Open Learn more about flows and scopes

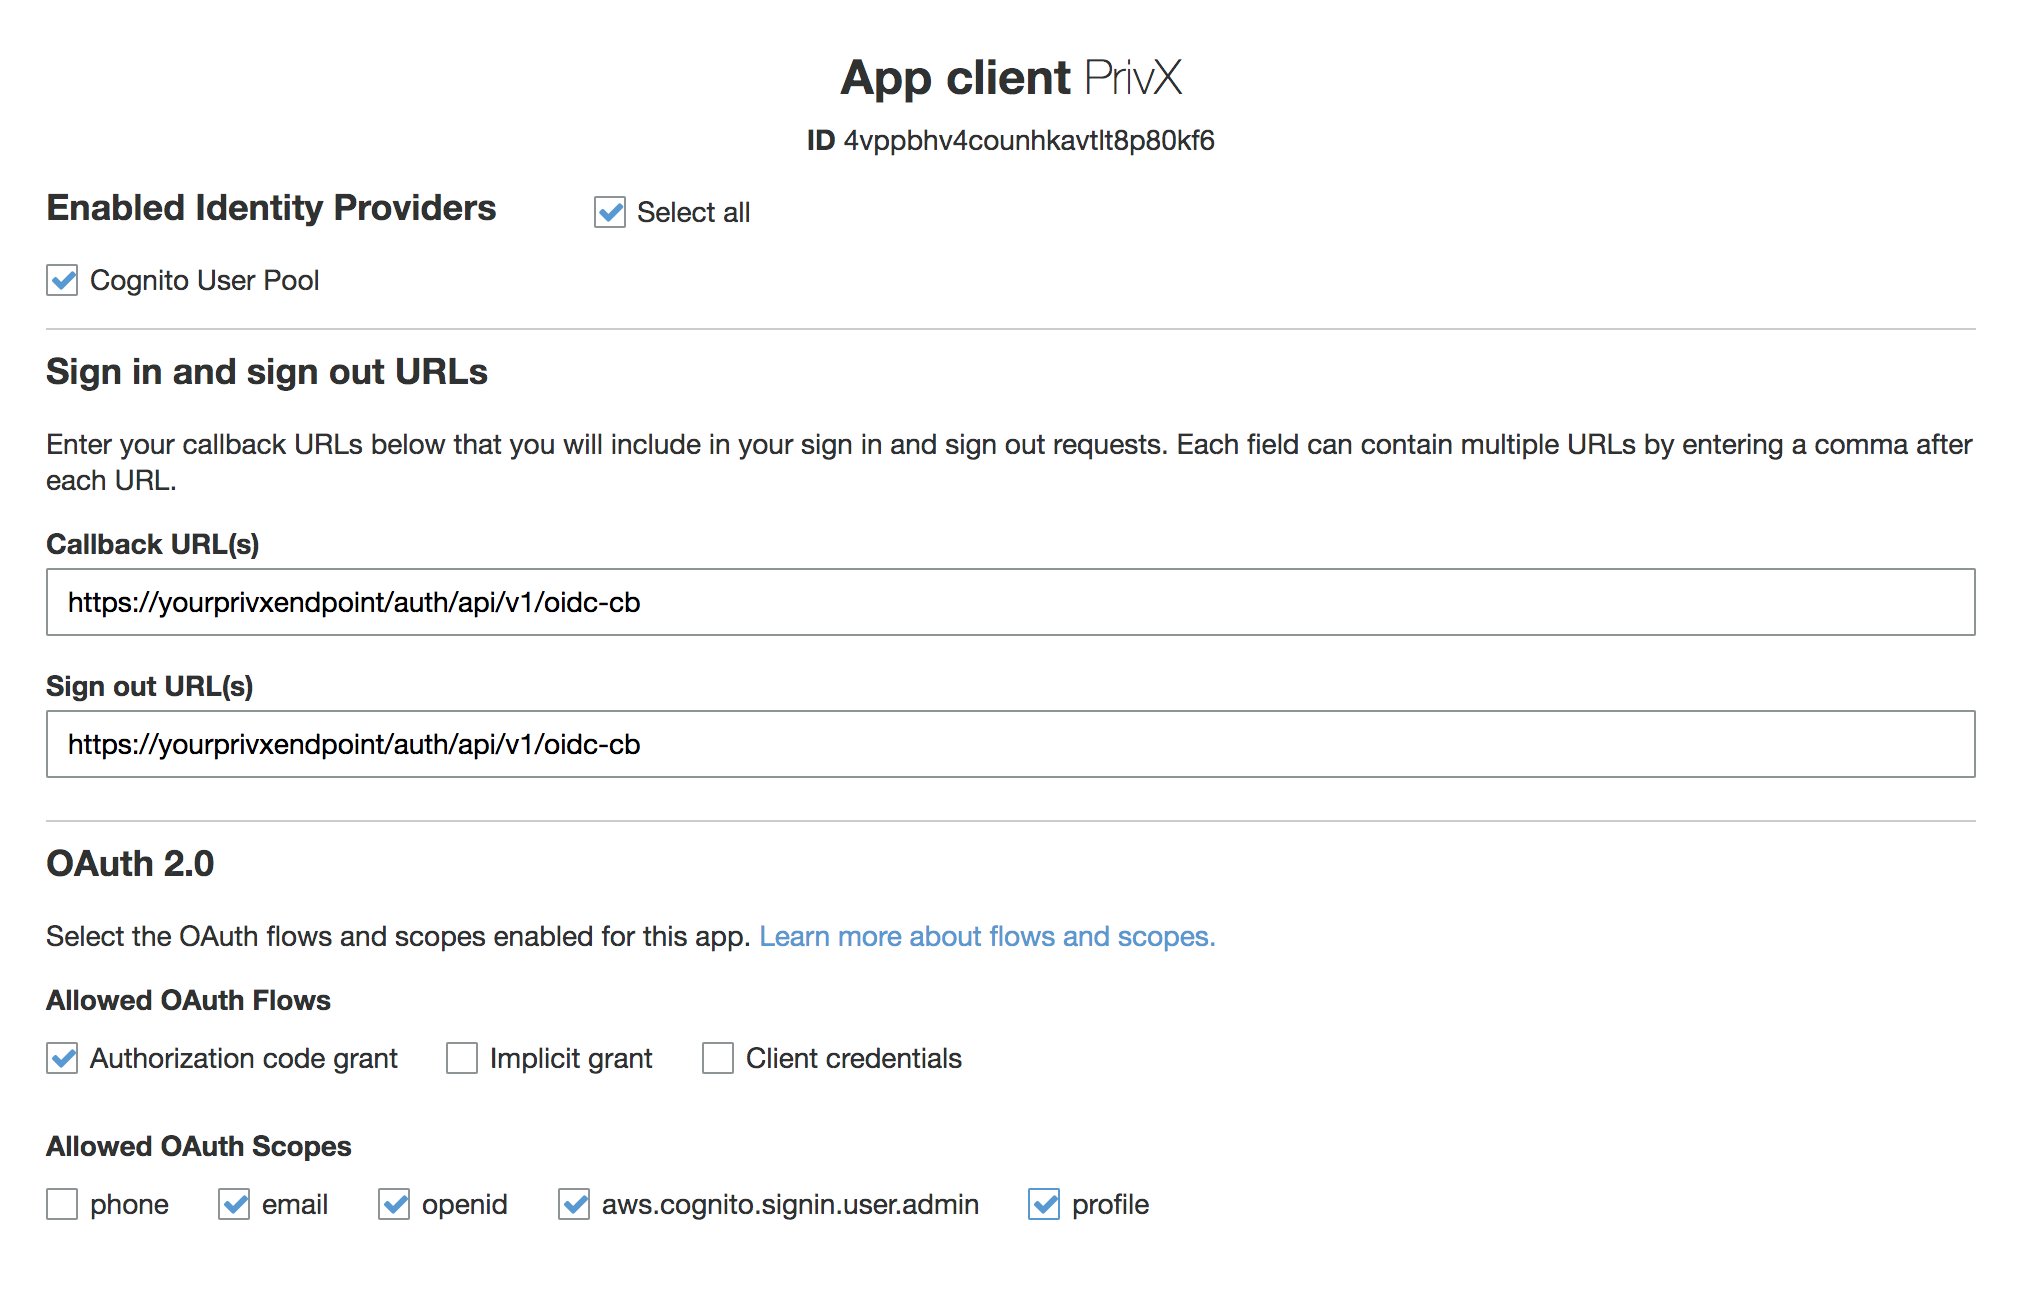tap(987, 936)
